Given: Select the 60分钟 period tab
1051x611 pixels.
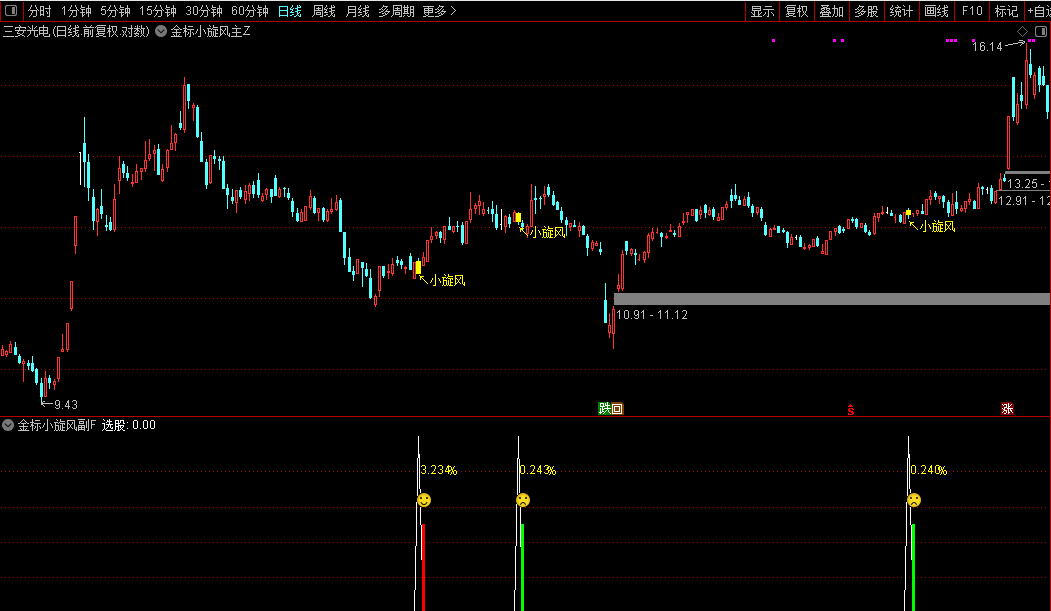Looking at the screenshot, I should tap(249, 11).
